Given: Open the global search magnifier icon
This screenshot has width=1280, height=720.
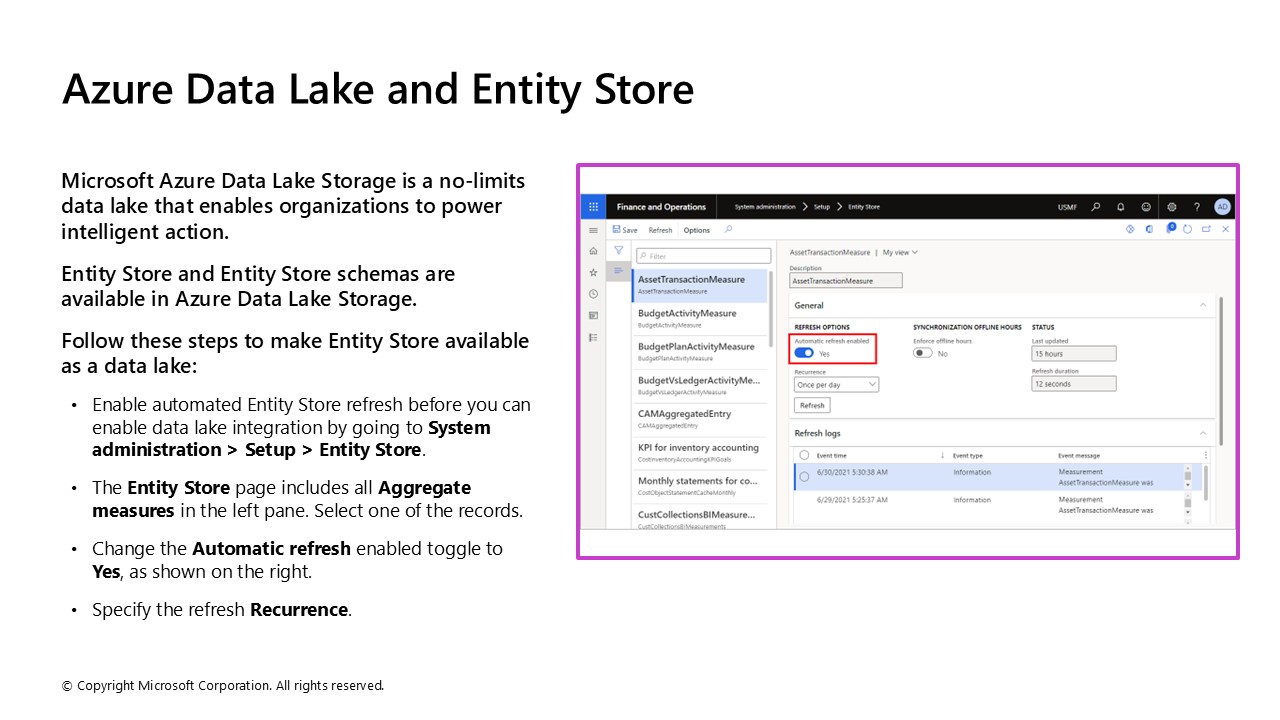Looking at the screenshot, I should (1094, 206).
